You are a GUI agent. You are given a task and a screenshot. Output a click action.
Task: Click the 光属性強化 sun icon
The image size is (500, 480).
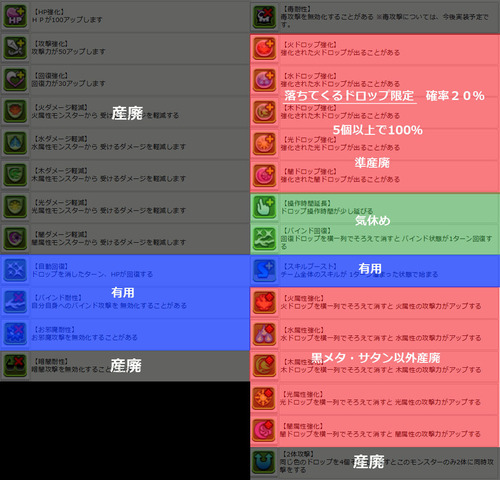pyautogui.click(x=264, y=398)
